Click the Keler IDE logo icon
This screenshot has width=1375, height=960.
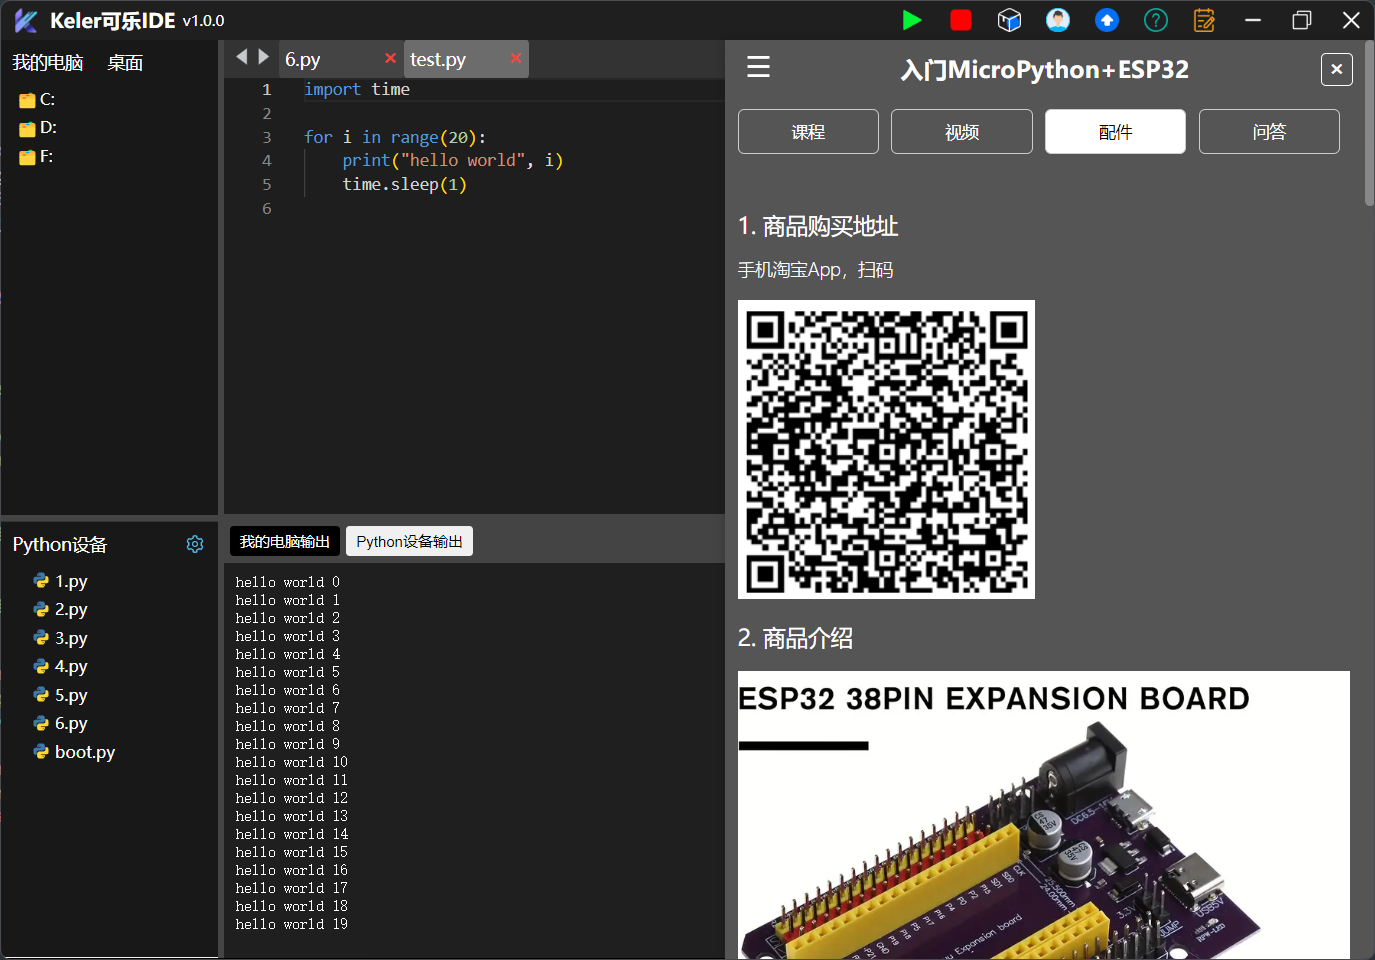26,21
